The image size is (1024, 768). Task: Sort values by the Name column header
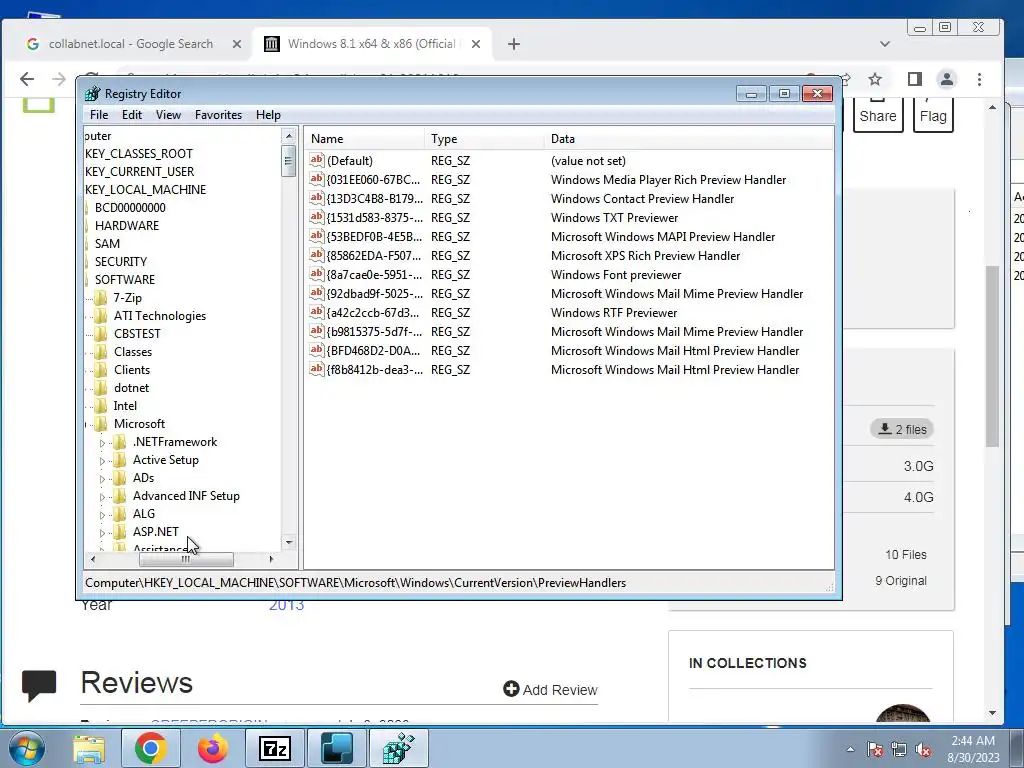point(364,138)
